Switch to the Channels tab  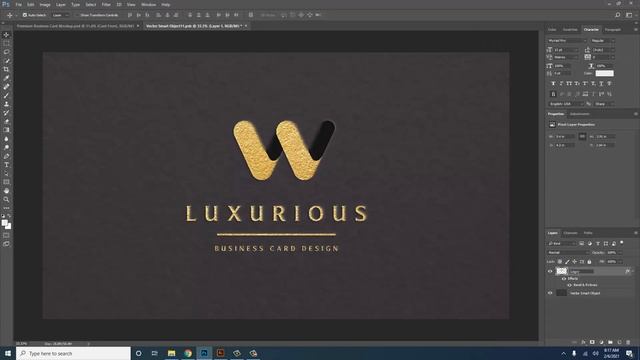571,233
